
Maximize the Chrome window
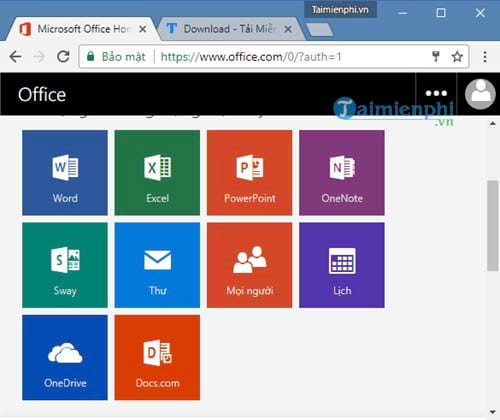click(x=441, y=13)
